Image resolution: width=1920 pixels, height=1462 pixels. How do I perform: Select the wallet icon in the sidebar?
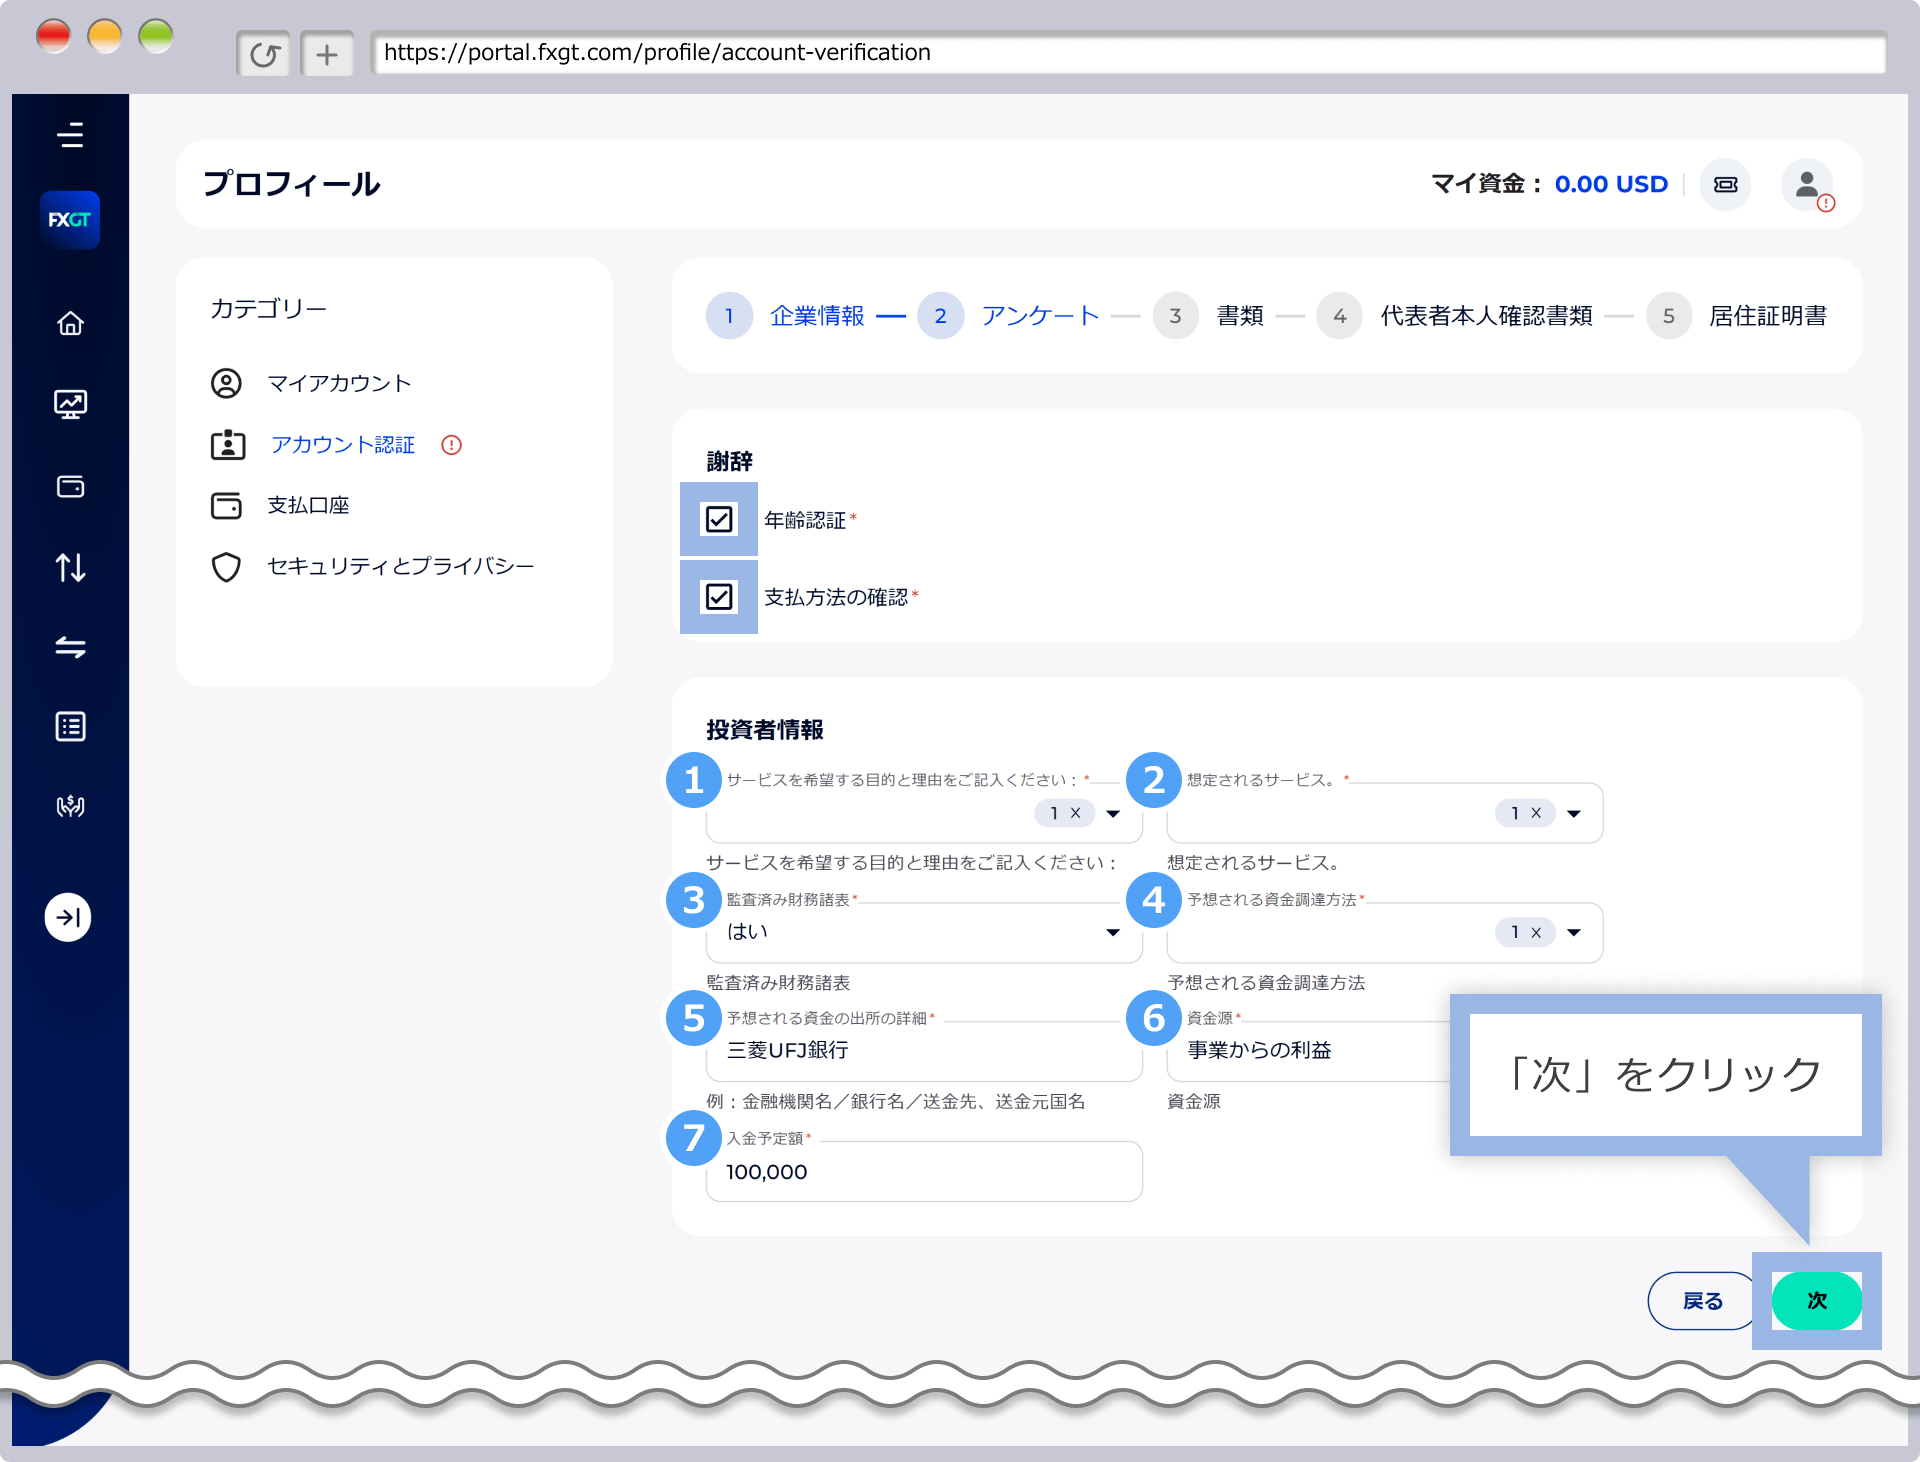(70, 487)
